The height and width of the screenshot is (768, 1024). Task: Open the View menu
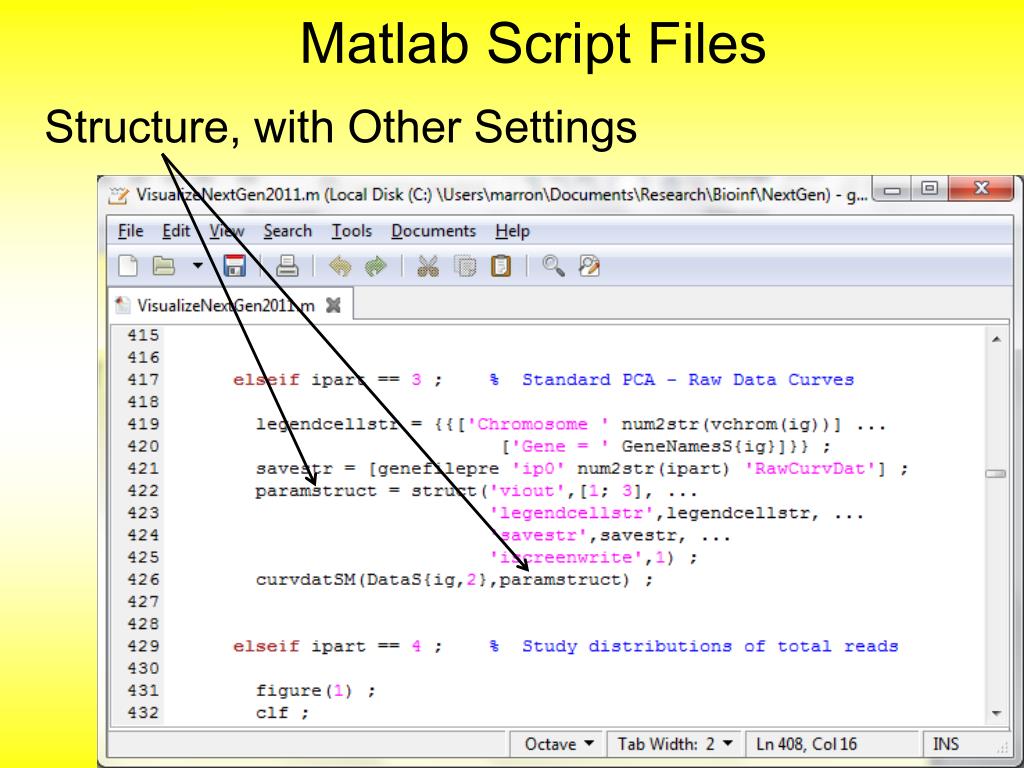pos(227,231)
